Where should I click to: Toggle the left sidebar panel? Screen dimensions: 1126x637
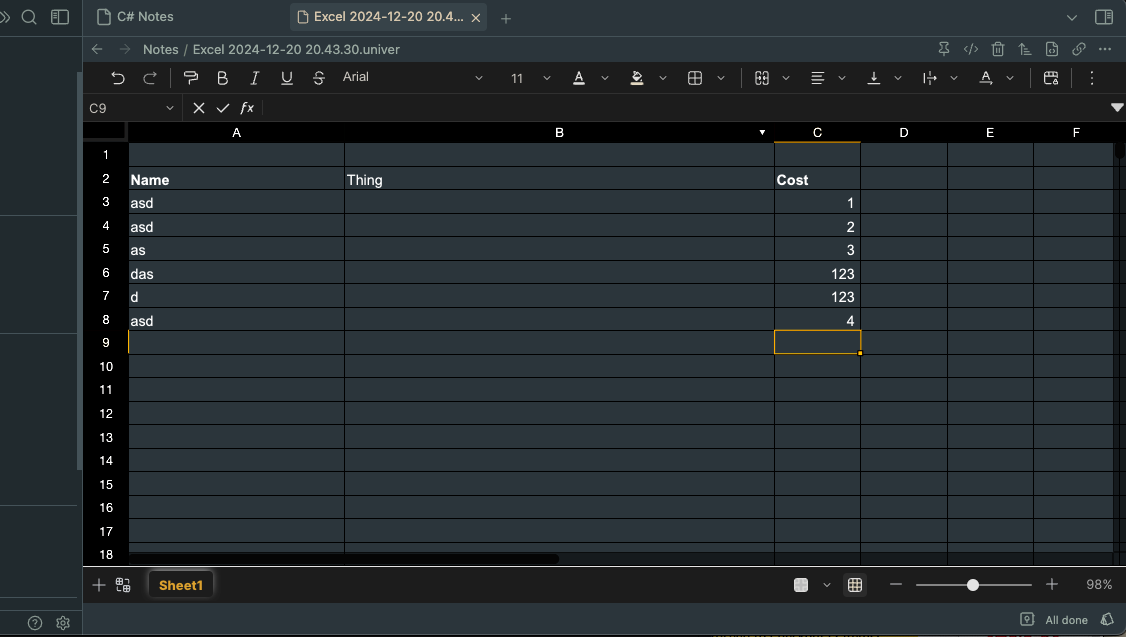(60, 17)
